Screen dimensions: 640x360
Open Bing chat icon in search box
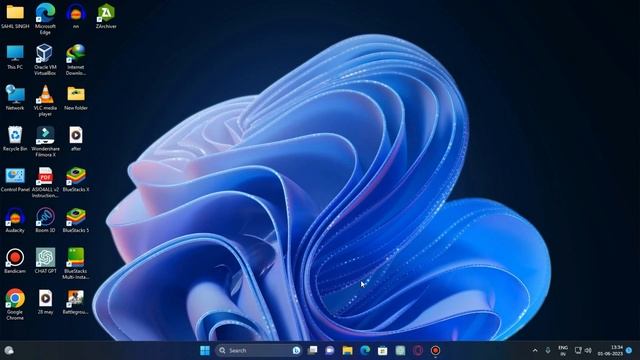click(296, 350)
